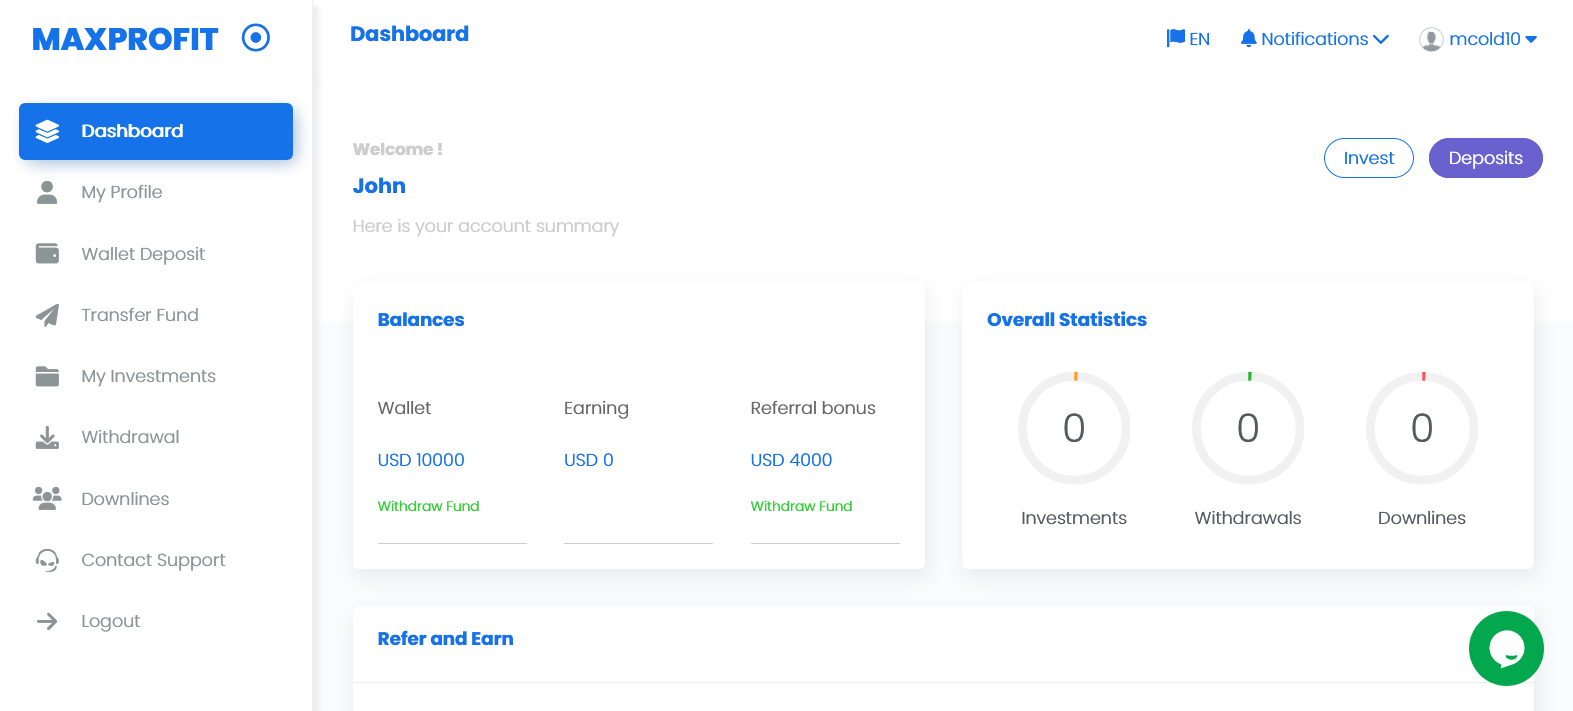Click the Transfer Fund paper plane icon

pyautogui.click(x=47, y=315)
